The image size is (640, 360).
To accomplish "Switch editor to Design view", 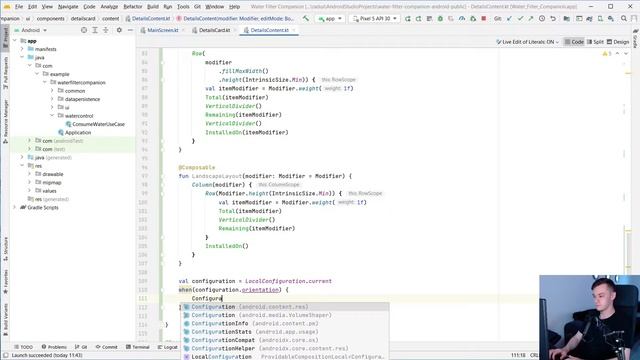I will click(618, 42).
